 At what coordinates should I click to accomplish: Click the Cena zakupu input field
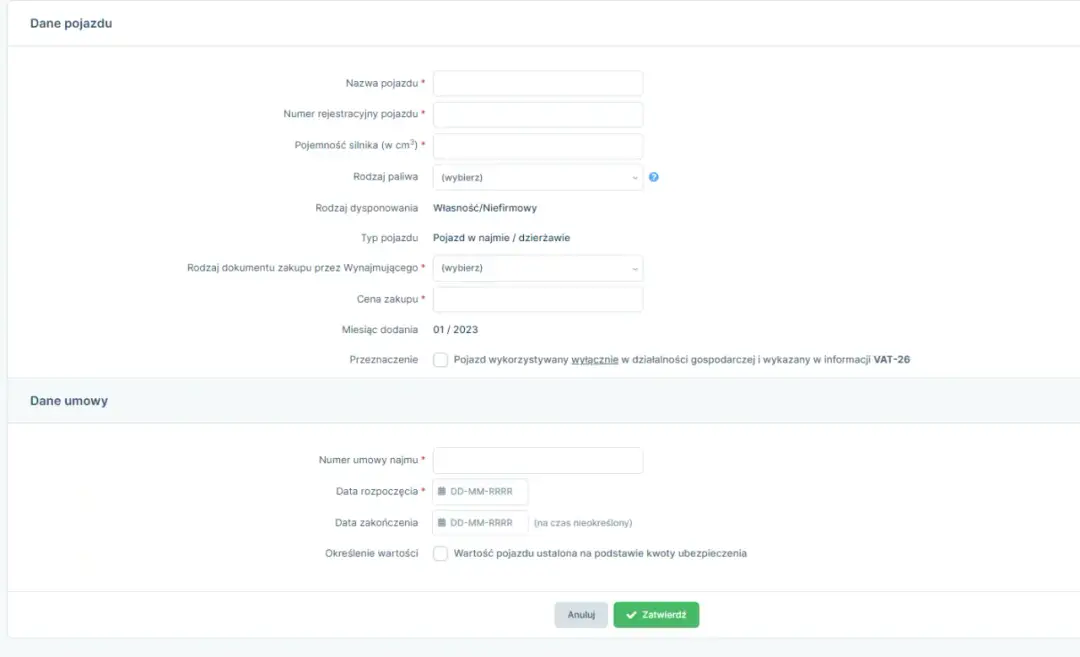pos(537,299)
